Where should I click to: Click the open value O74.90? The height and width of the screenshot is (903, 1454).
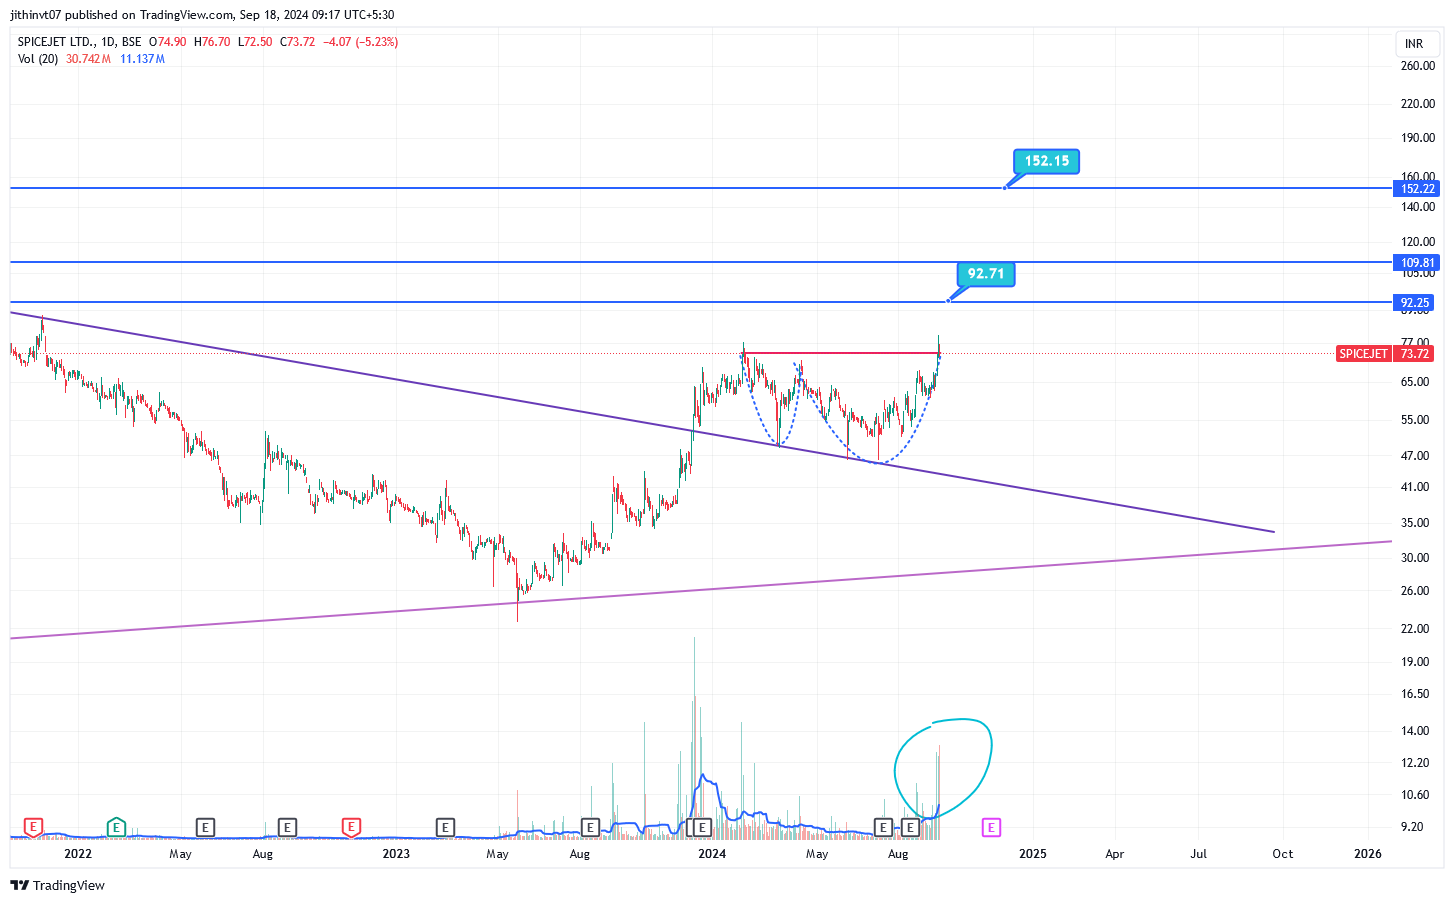click(168, 42)
